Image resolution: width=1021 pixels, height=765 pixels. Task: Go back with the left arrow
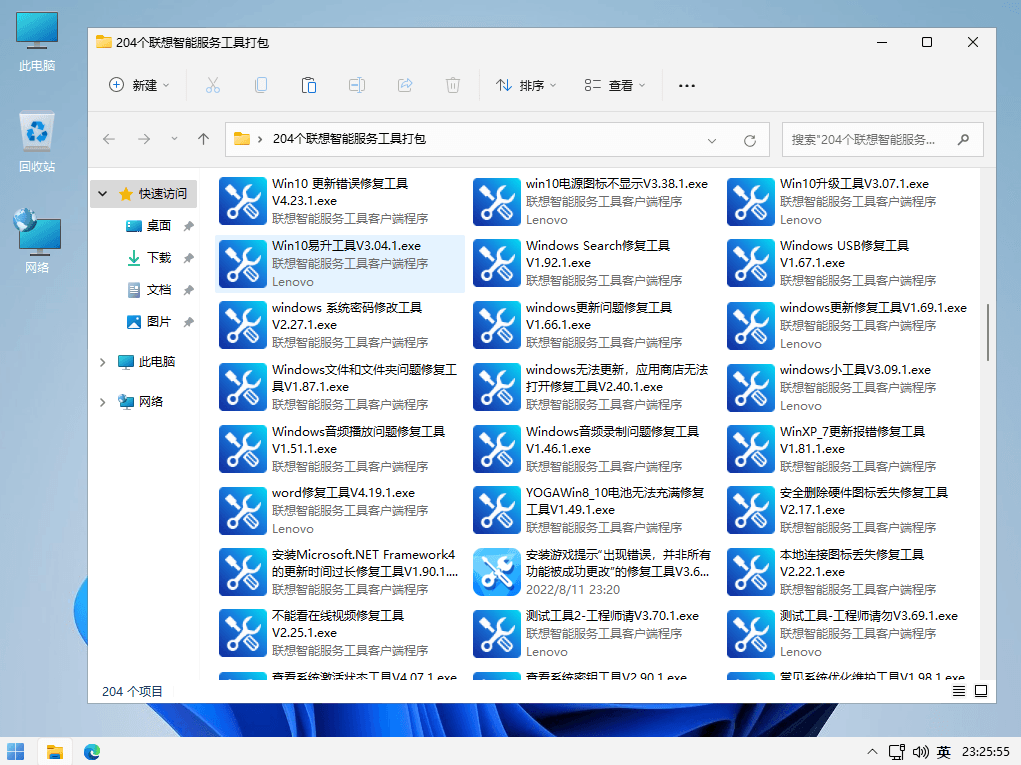109,139
